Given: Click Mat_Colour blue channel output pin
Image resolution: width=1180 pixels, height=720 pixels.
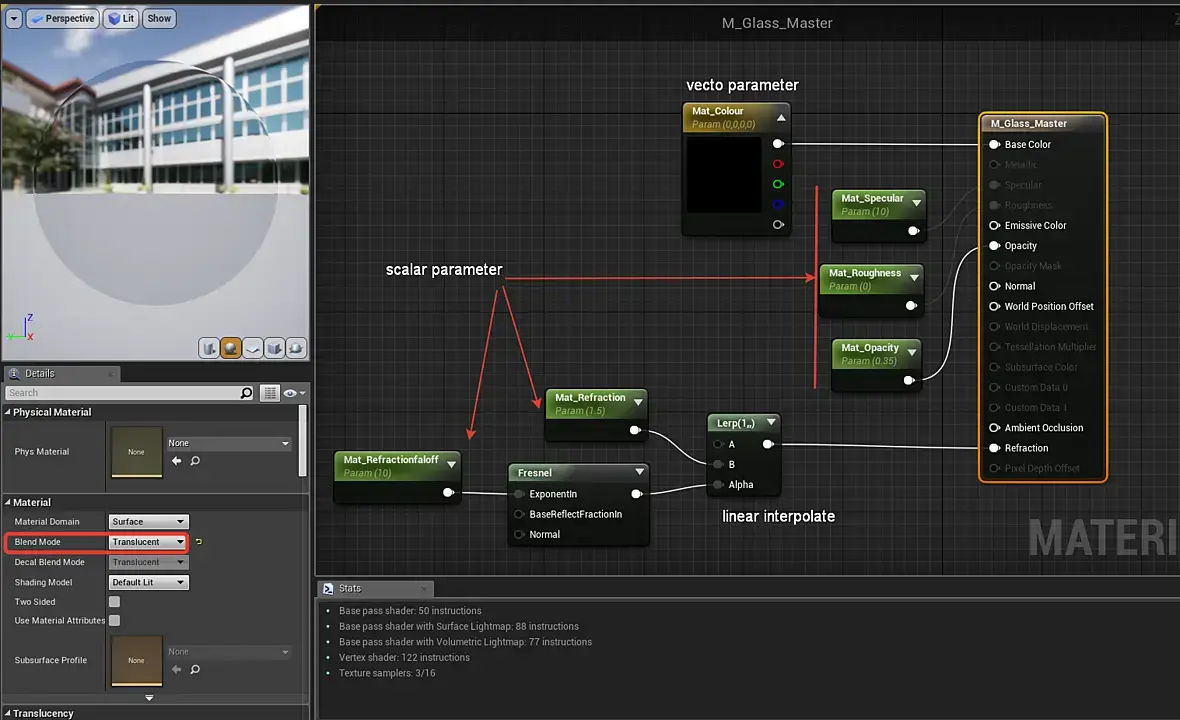Looking at the screenshot, I should [x=778, y=204].
